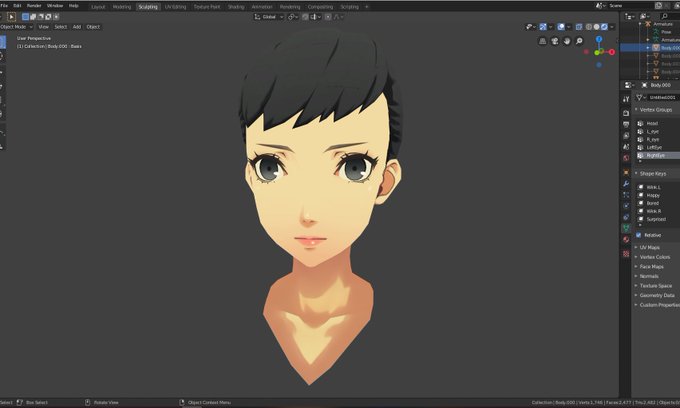Click the orthographic/perspective grid toggle
This screenshot has width=680, height=408.
[543, 41]
